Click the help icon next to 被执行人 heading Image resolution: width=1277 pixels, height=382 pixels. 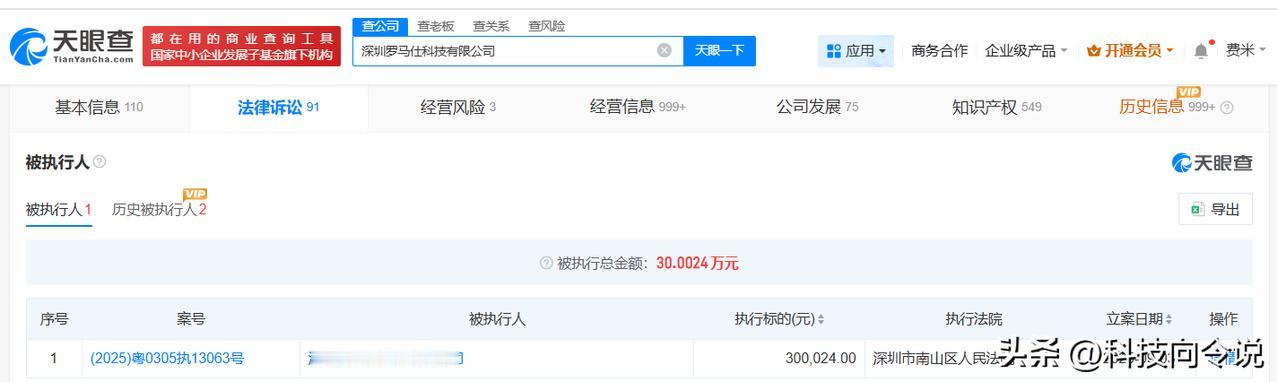tap(99, 162)
